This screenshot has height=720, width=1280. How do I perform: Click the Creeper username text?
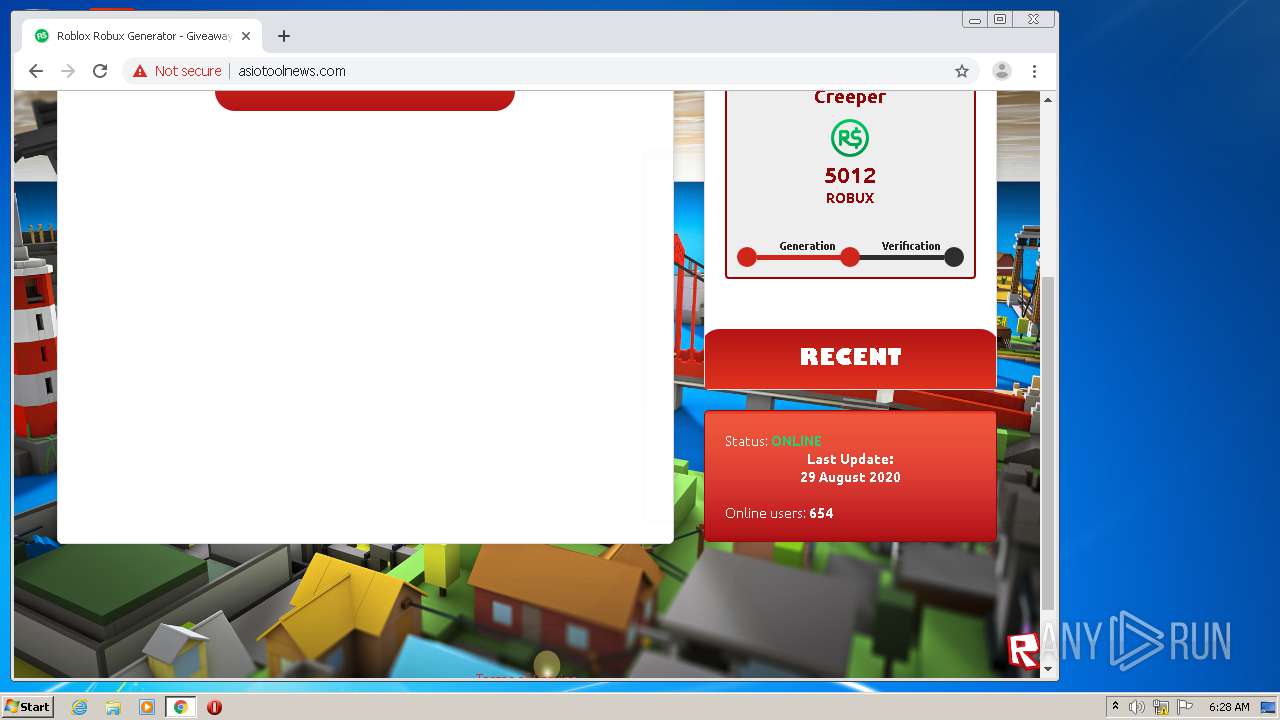coord(850,97)
